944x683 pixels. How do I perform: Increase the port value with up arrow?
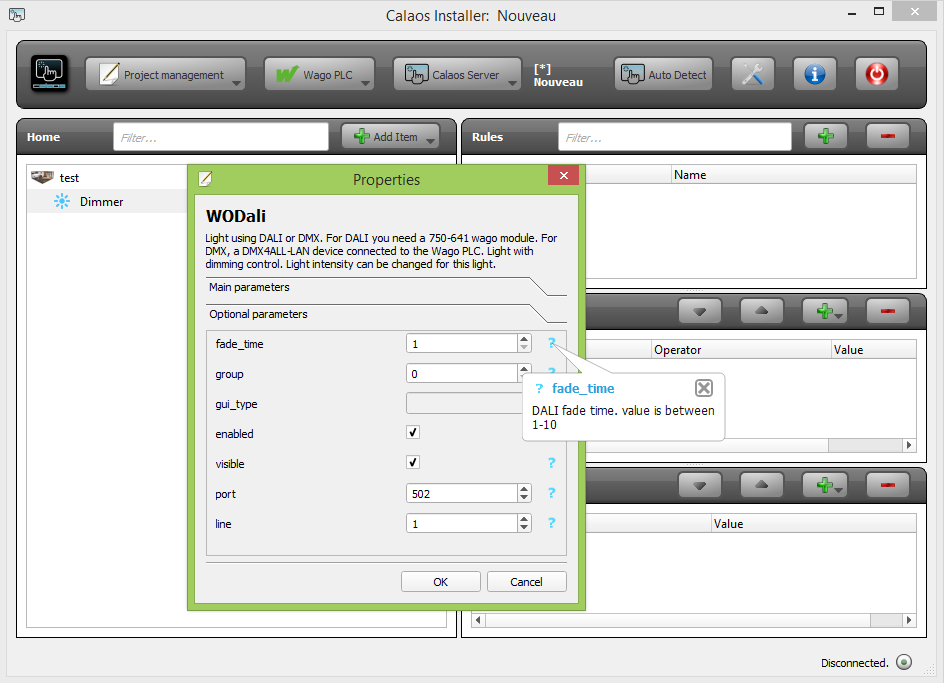click(x=524, y=489)
